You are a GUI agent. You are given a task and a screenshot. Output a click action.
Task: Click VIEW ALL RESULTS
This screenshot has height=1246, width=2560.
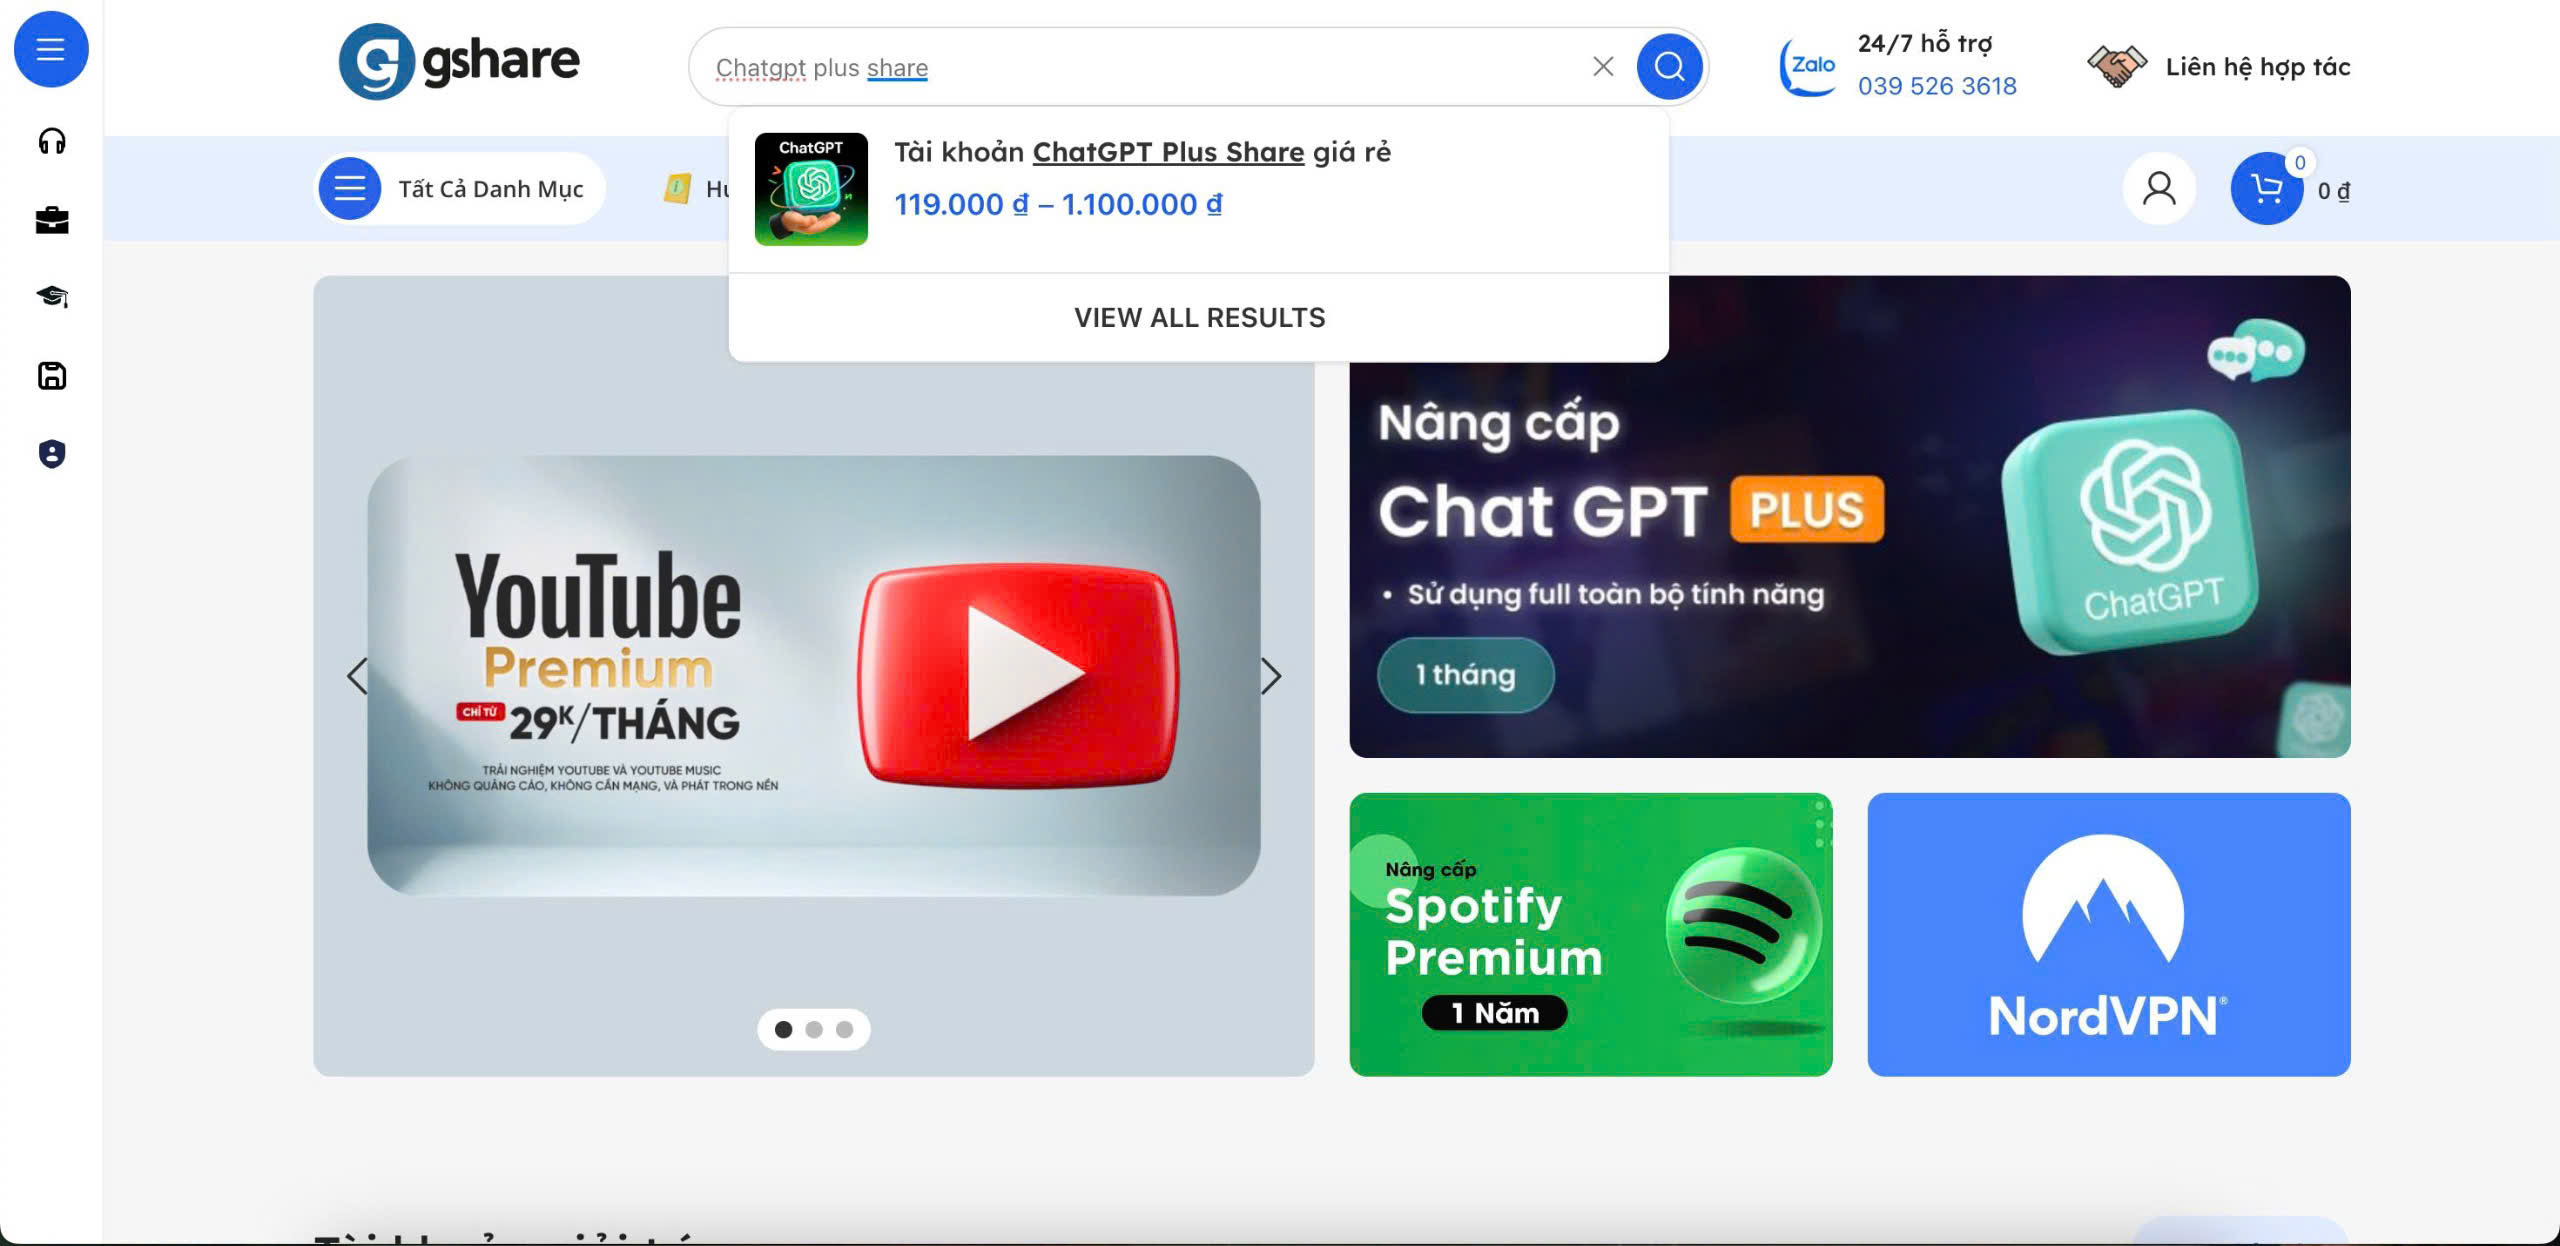(x=1199, y=318)
